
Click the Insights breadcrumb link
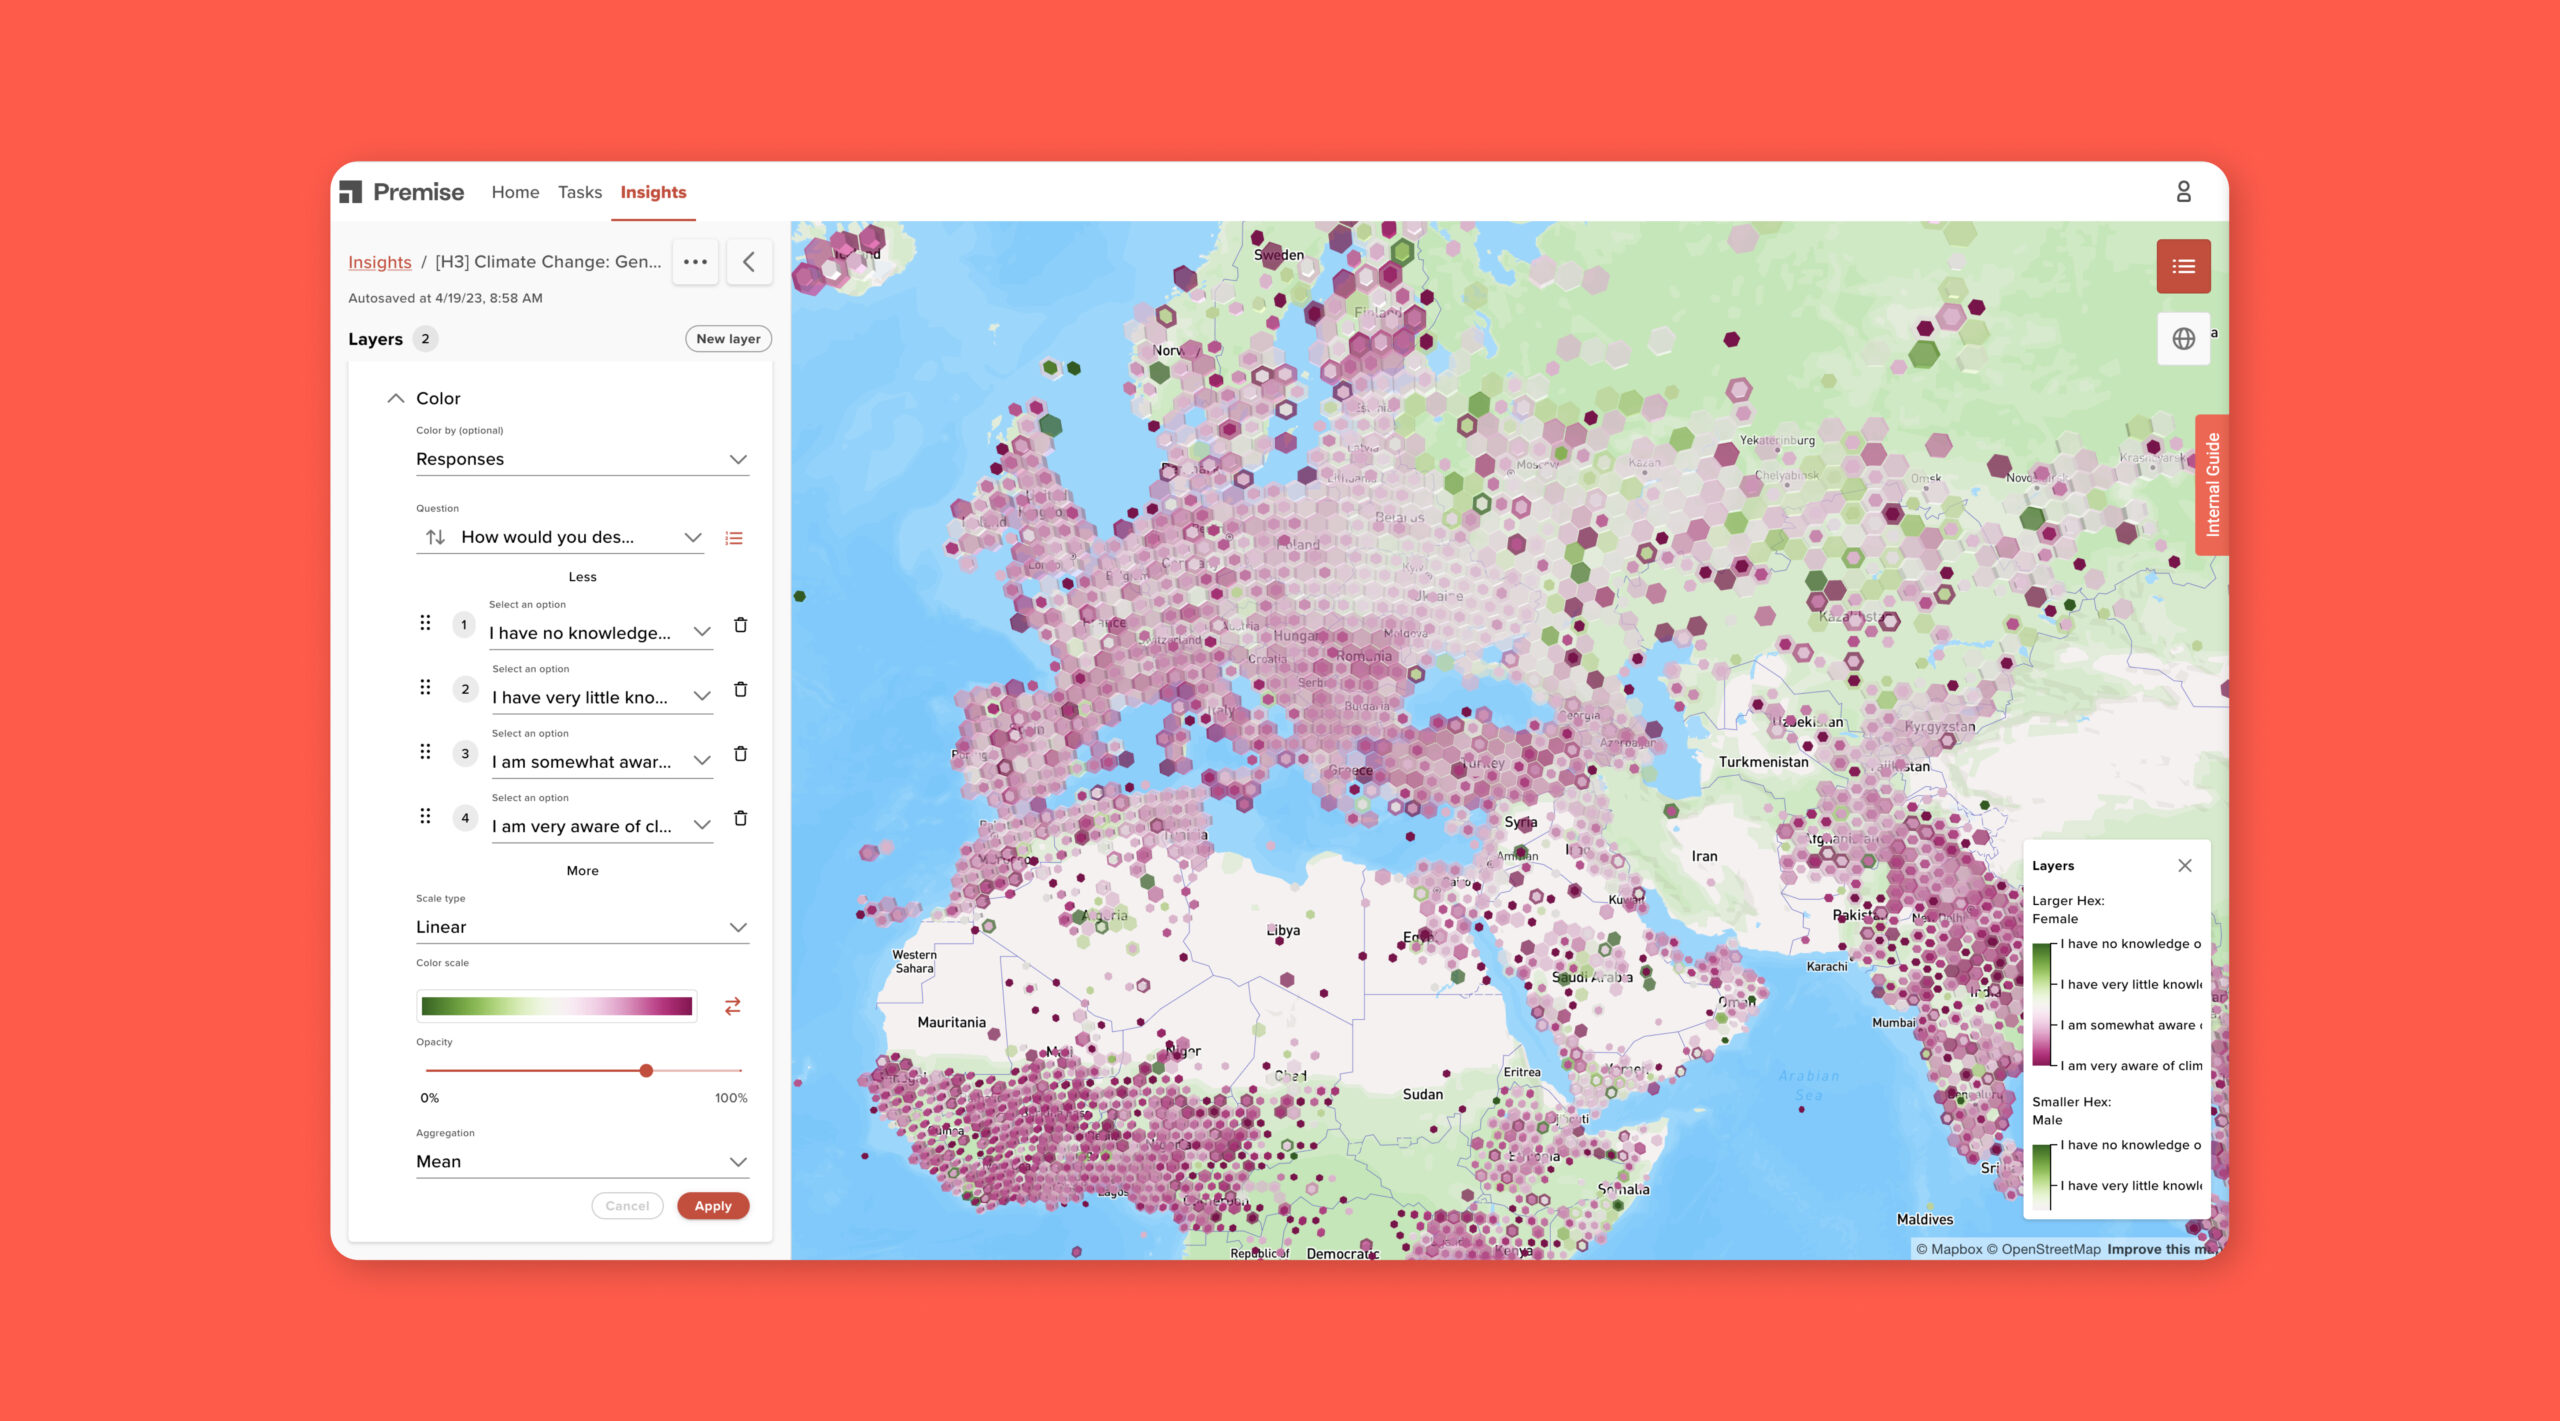coord(380,262)
